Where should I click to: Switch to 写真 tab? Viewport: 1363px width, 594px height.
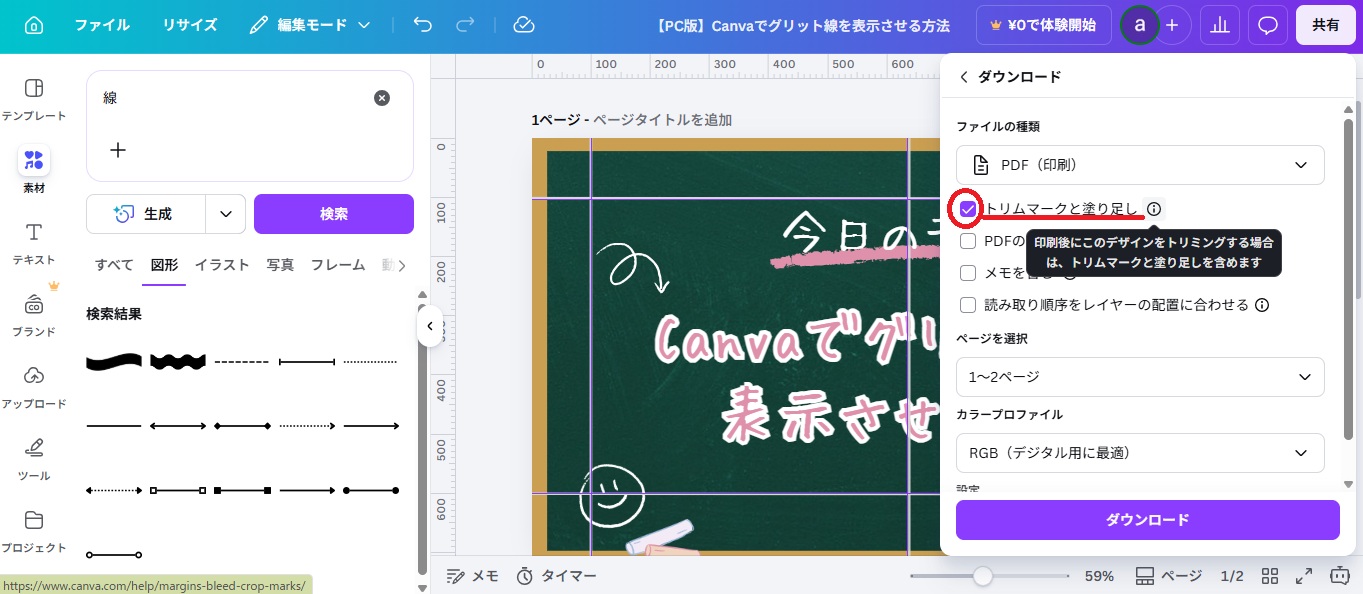coord(280,265)
